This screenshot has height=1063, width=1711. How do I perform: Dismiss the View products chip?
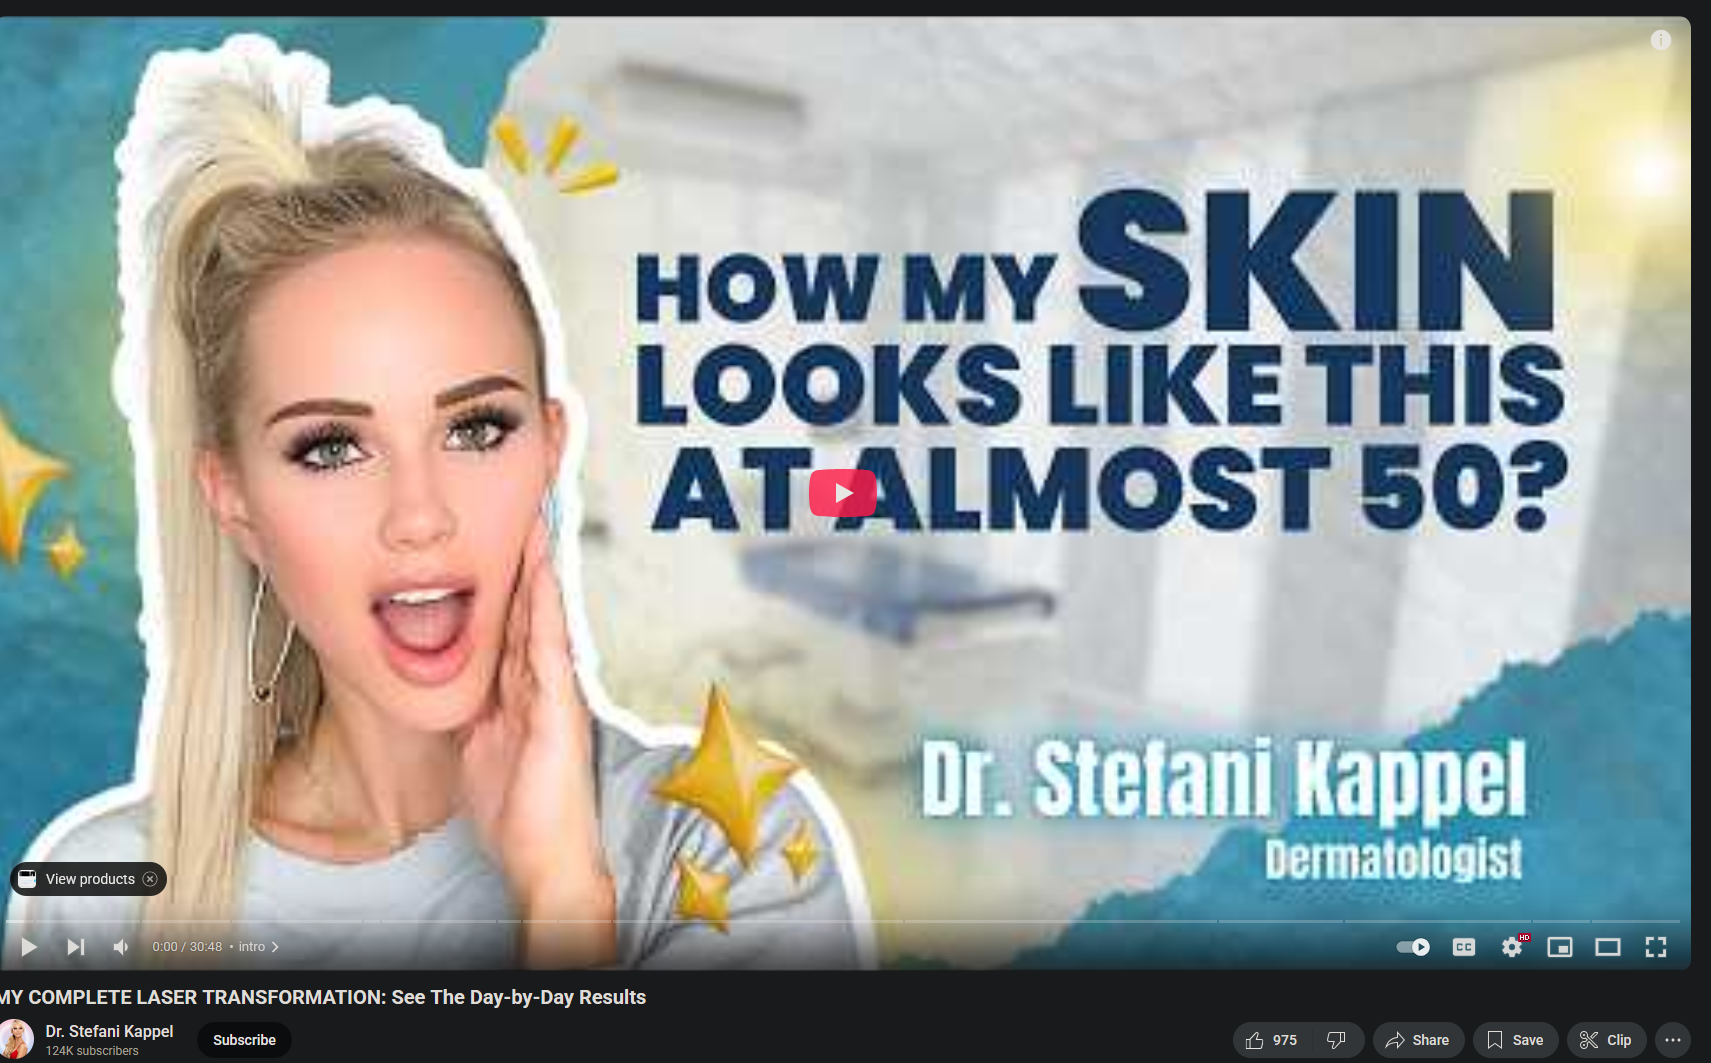tap(150, 879)
